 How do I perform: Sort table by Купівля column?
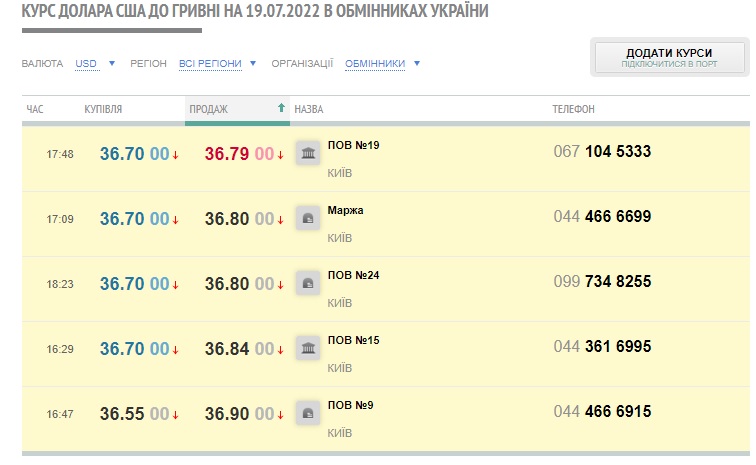point(103,109)
